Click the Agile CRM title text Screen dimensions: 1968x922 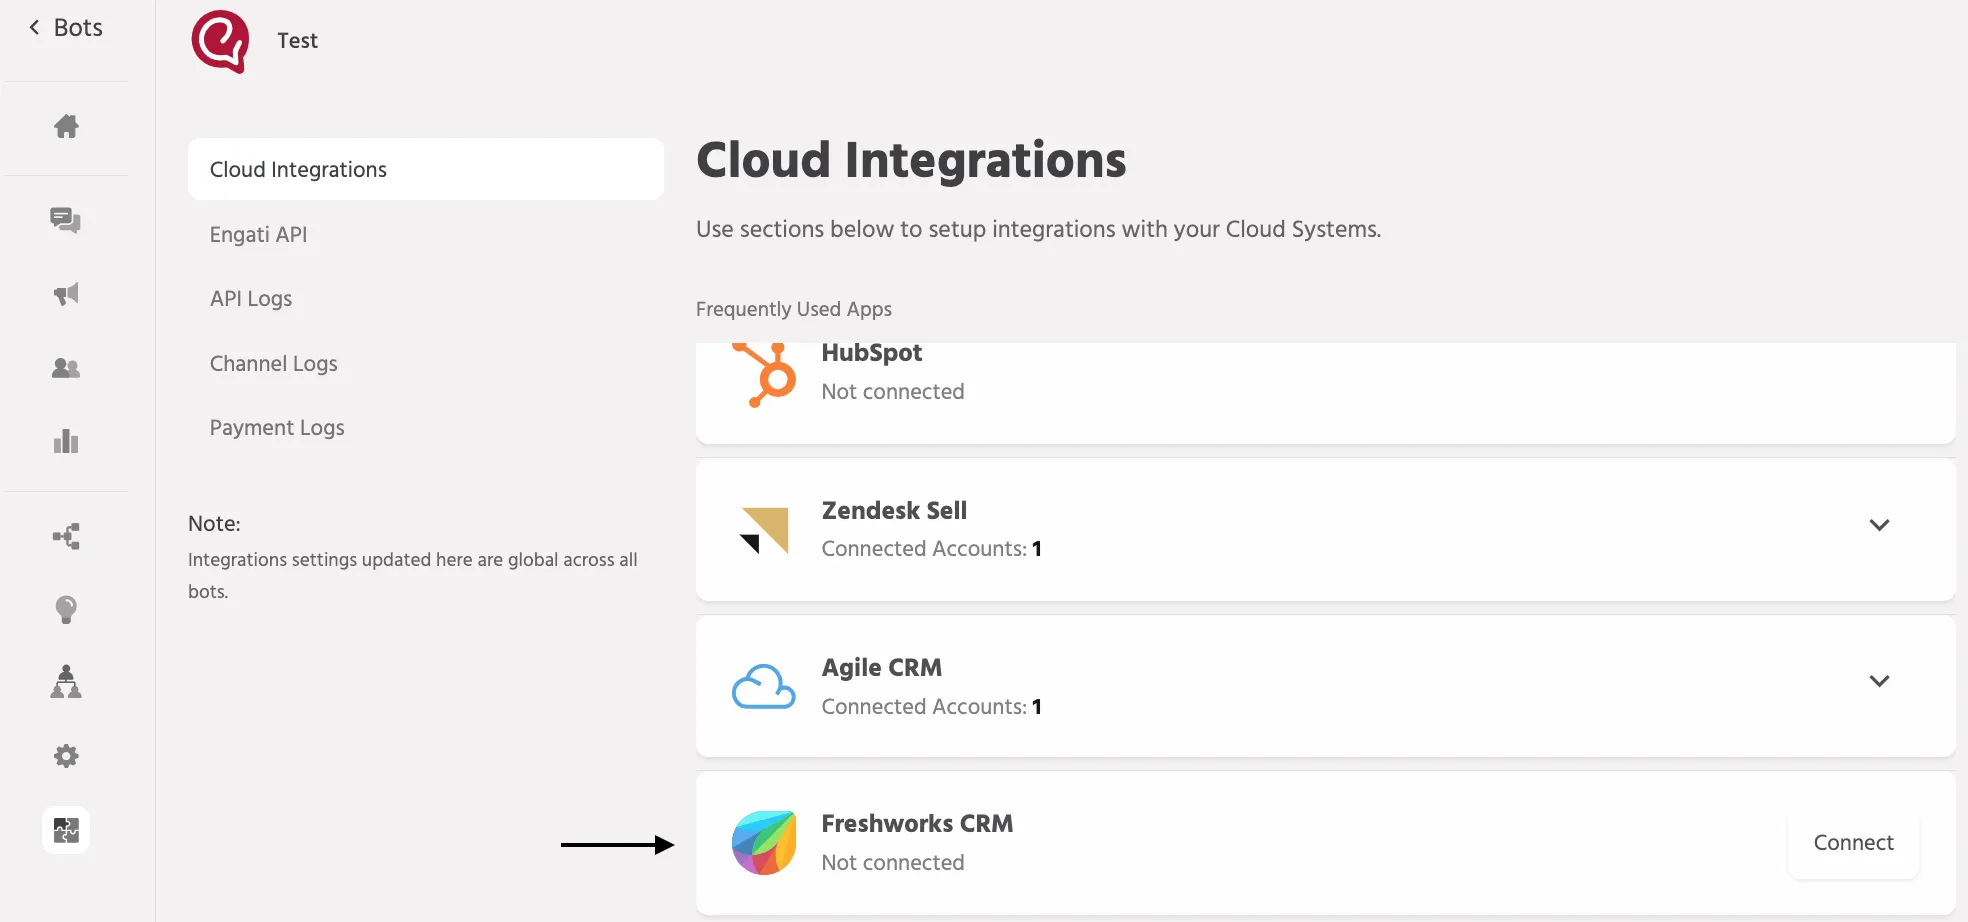pyautogui.click(x=882, y=668)
